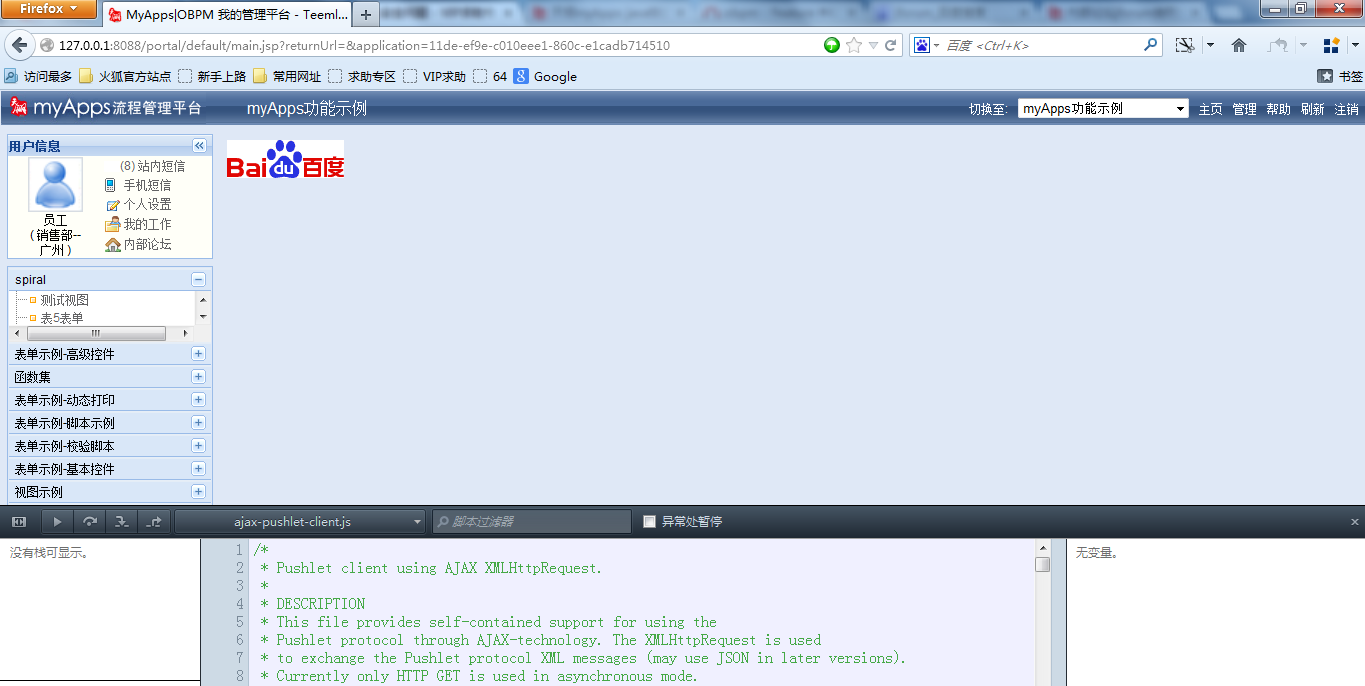Expand 表单示例-高级控件 section
The width and height of the screenshot is (1365, 686).
pos(198,354)
